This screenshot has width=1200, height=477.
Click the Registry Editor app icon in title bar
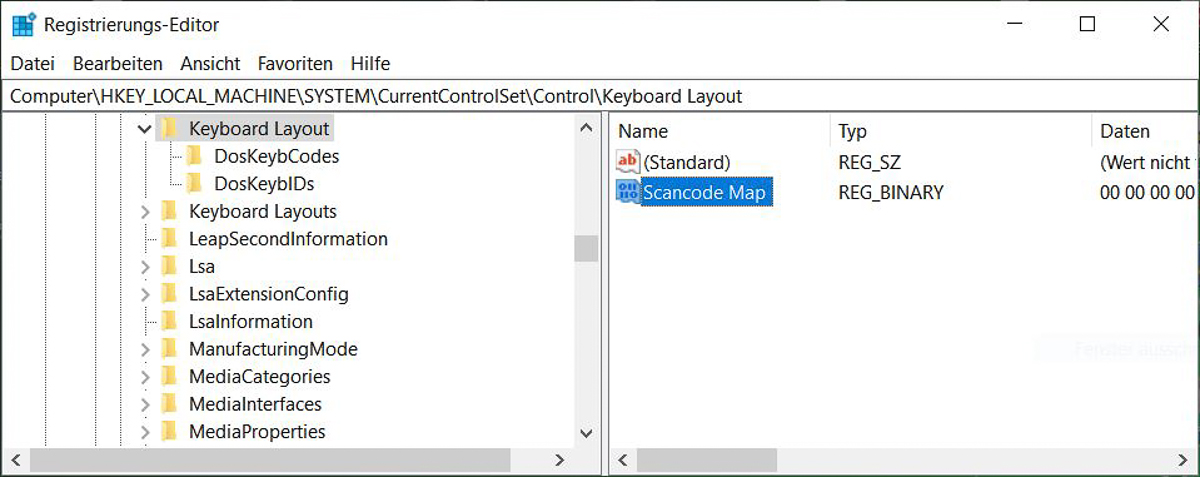click(24, 25)
